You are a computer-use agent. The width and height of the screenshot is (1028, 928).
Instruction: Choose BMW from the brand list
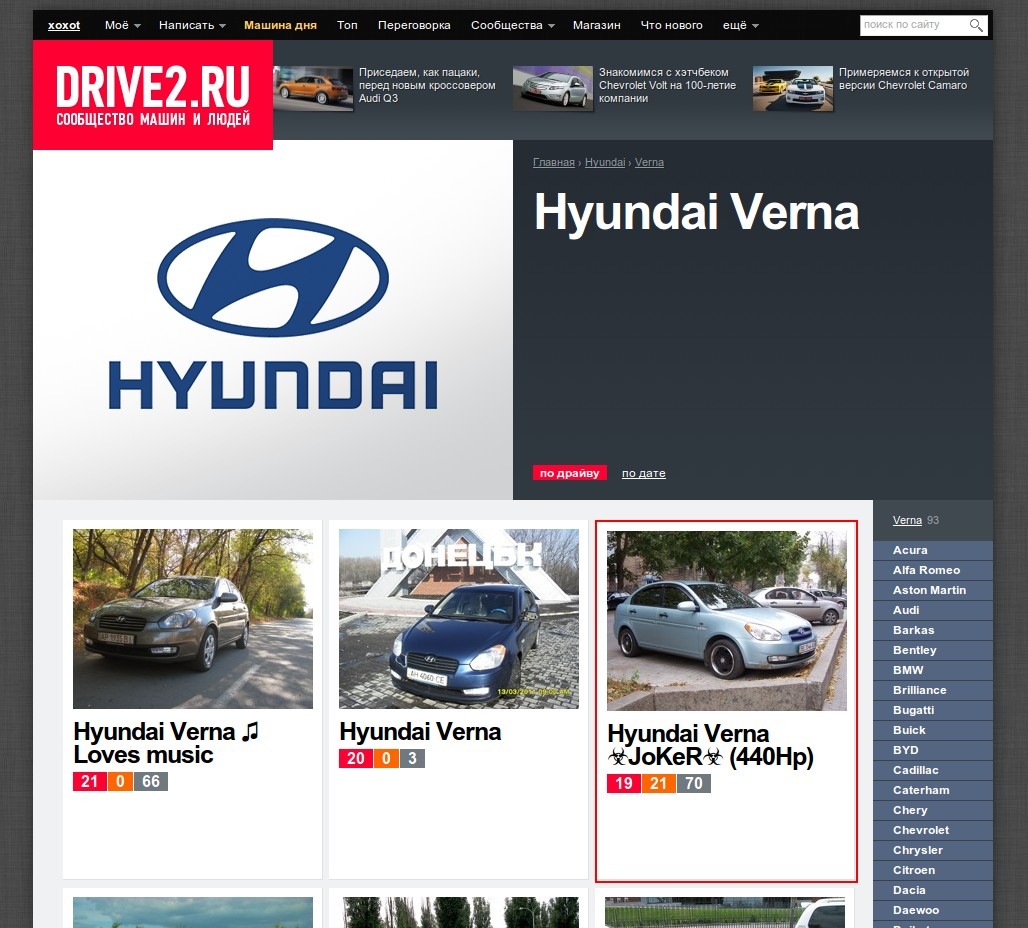933,670
